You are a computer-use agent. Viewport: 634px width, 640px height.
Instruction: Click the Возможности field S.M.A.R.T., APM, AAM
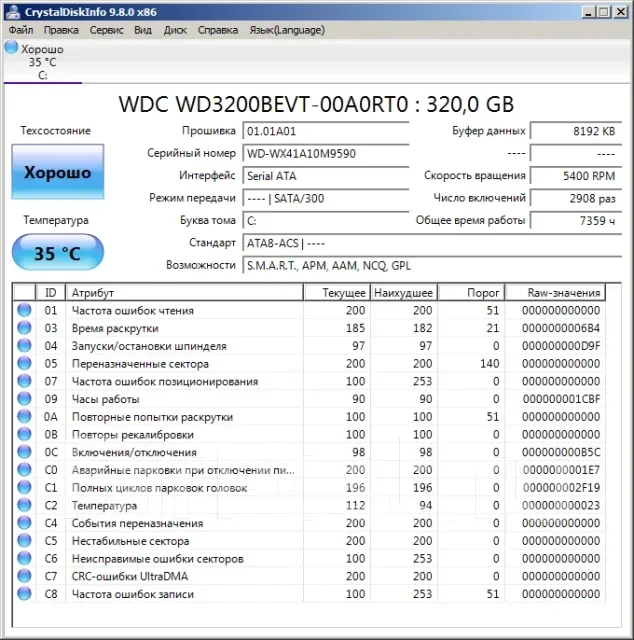432,266
